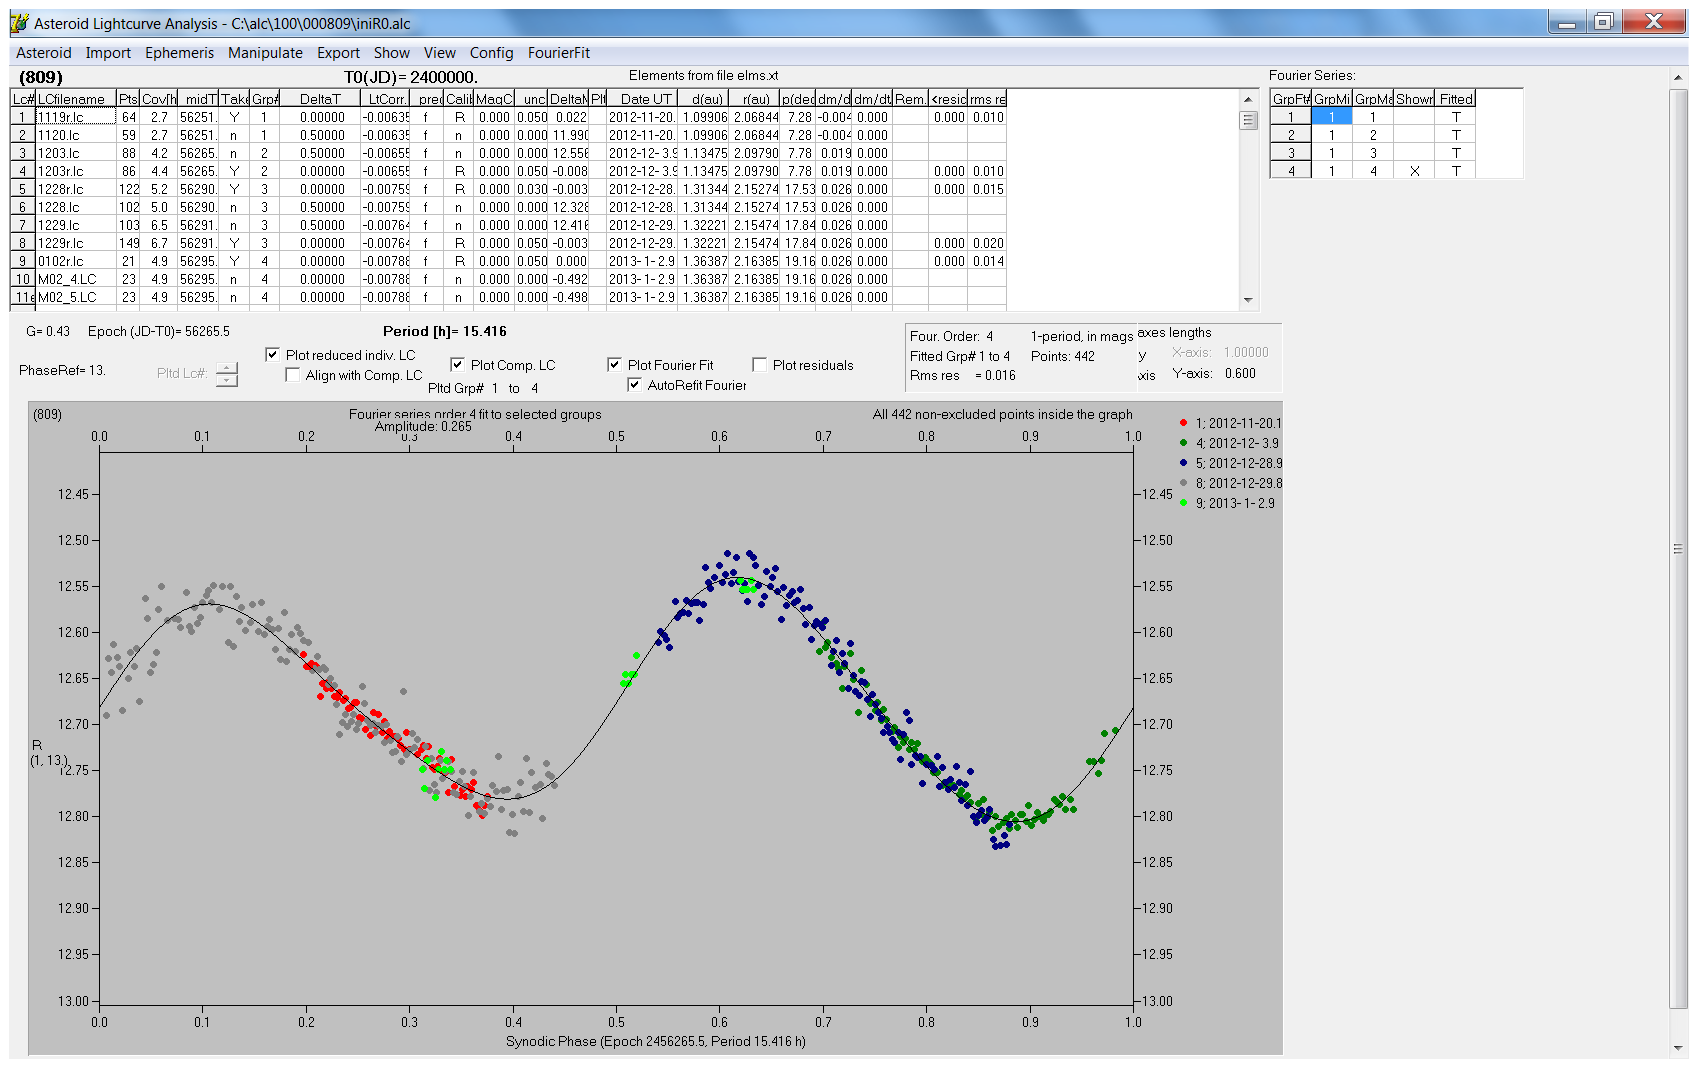Select lightcurve file M02_5.LC row
Screen dimensions: 1698x1068
508,297
